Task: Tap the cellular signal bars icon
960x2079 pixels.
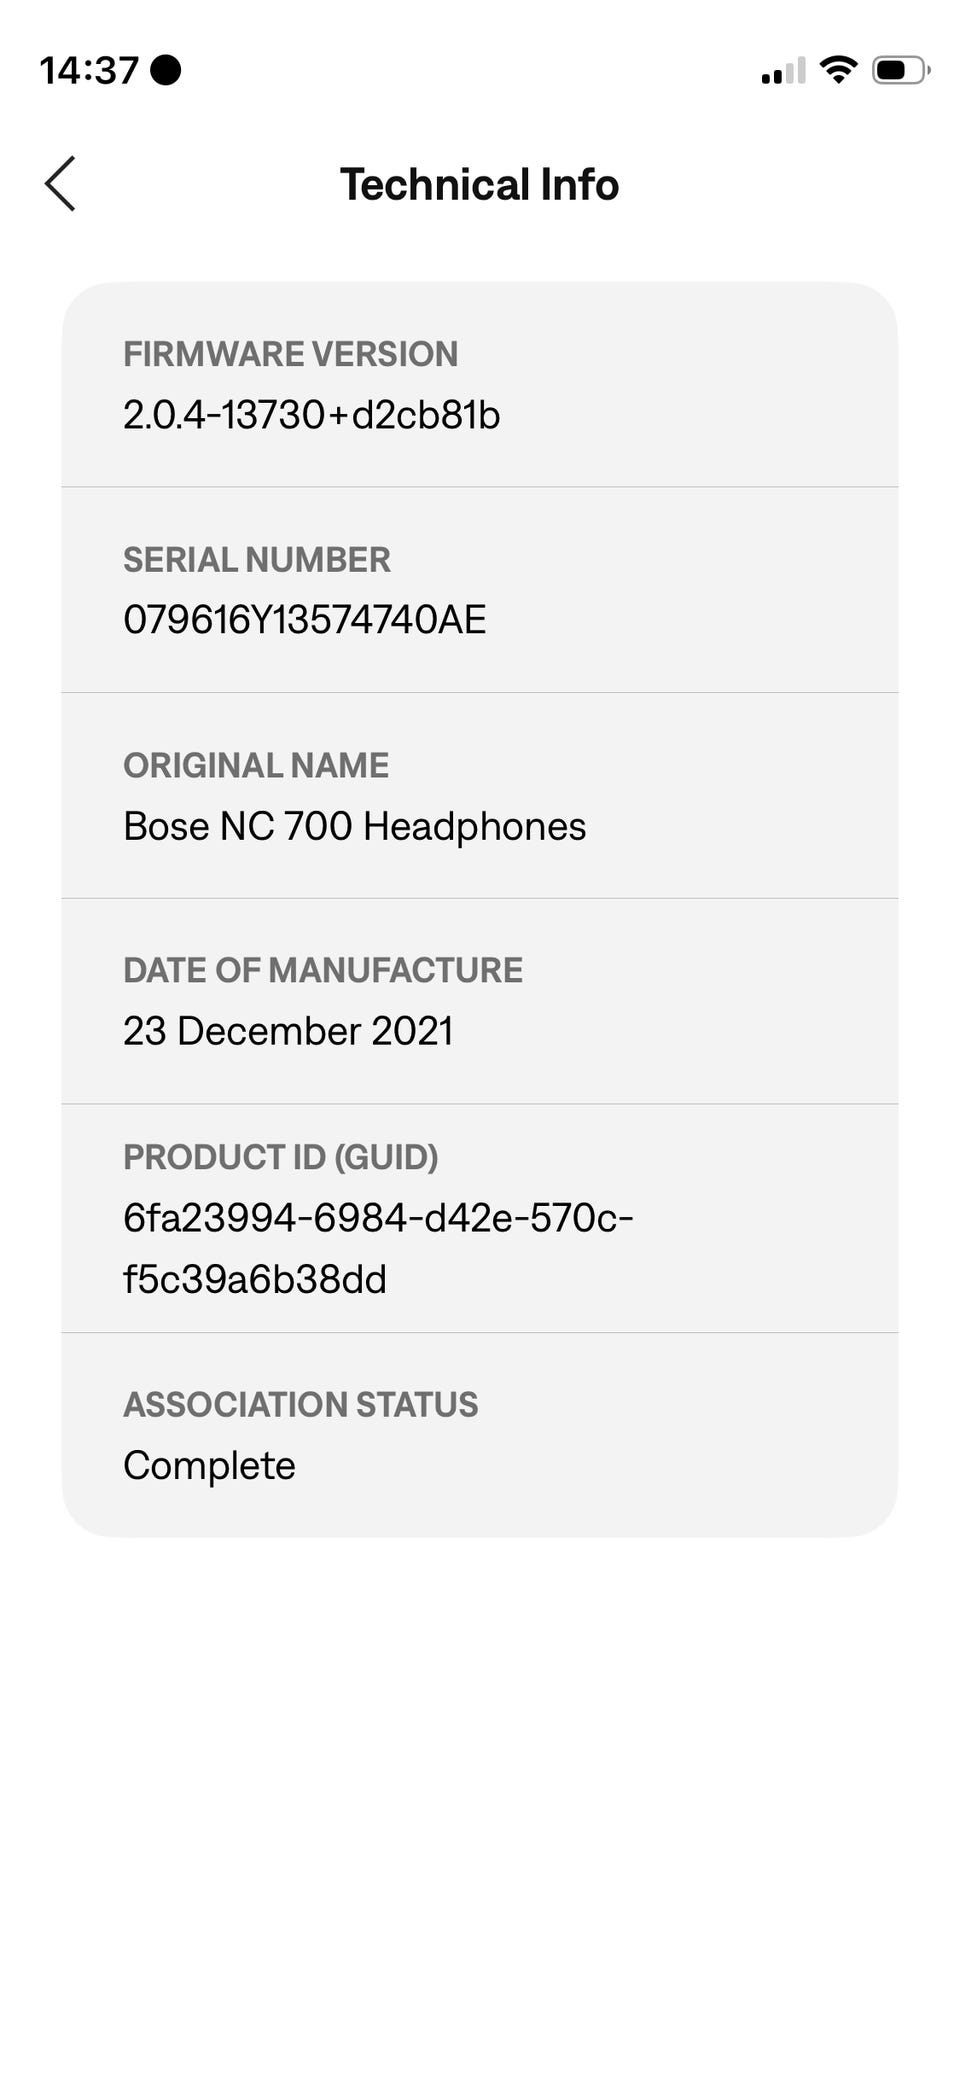Action: click(783, 72)
